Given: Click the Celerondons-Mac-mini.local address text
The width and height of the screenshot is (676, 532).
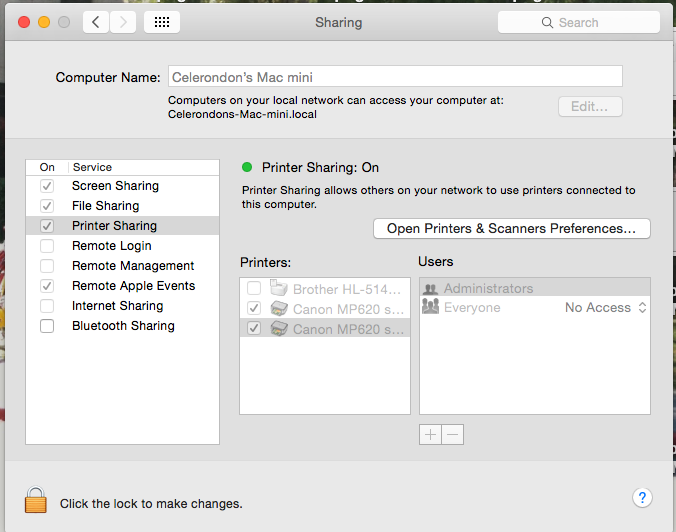Looking at the screenshot, I should pyautogui.click(x=242, y=114).
